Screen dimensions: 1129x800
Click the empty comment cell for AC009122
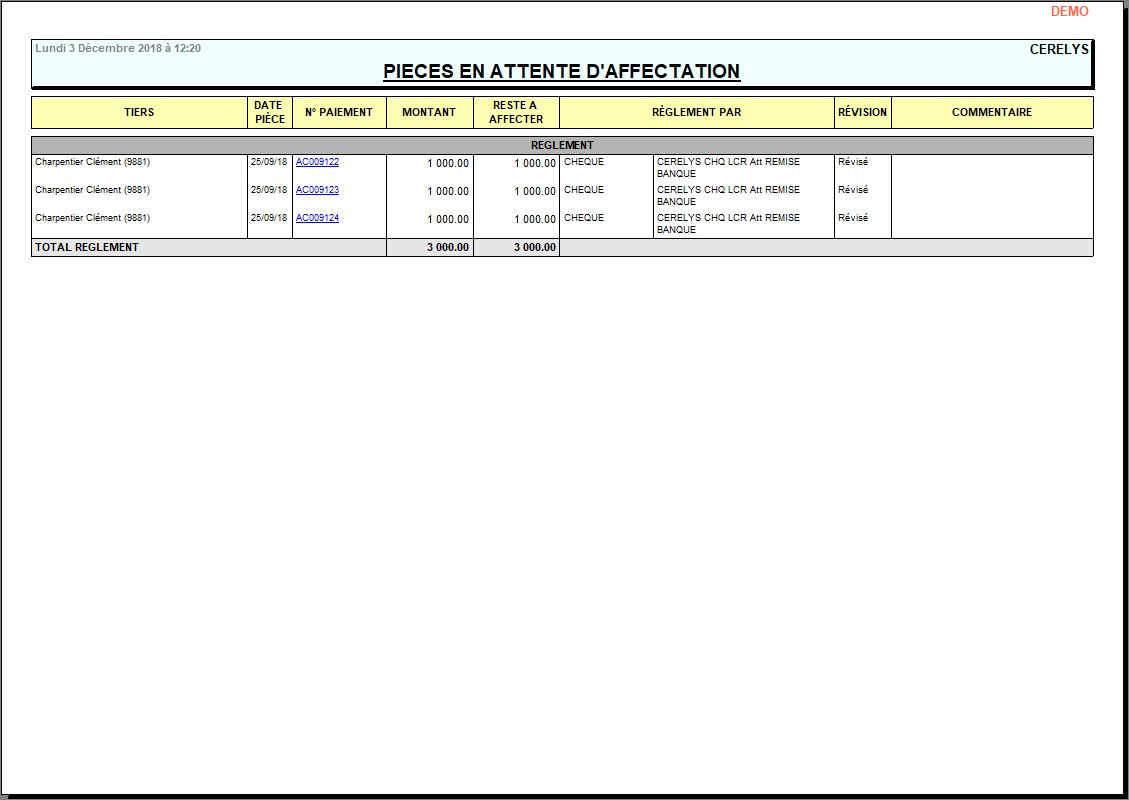pyautogui.click(x=991, y=167)
